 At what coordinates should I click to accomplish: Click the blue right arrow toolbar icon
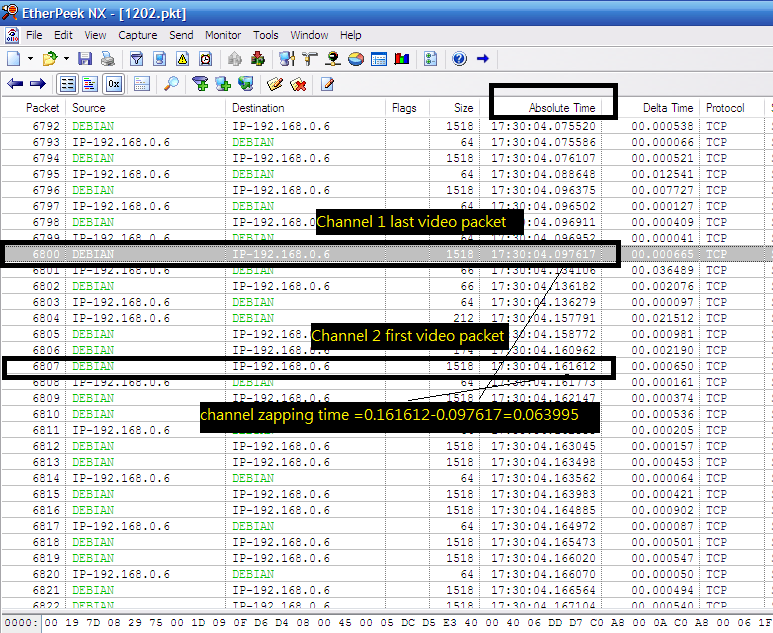click(x=483, y=59)
